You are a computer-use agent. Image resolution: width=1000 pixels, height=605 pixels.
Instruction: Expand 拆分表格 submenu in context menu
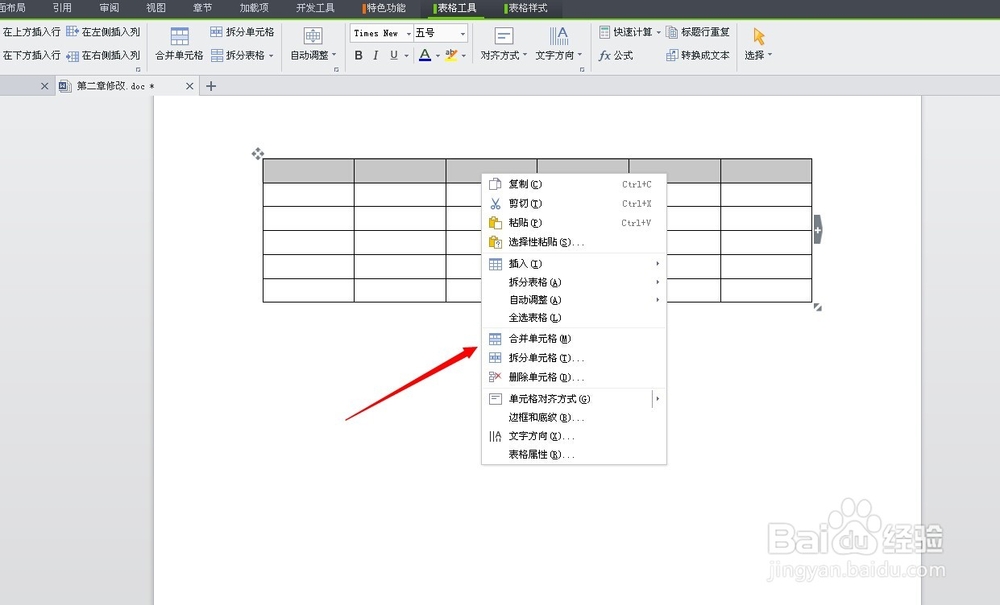pyautogui.click(x=574, y=282)
